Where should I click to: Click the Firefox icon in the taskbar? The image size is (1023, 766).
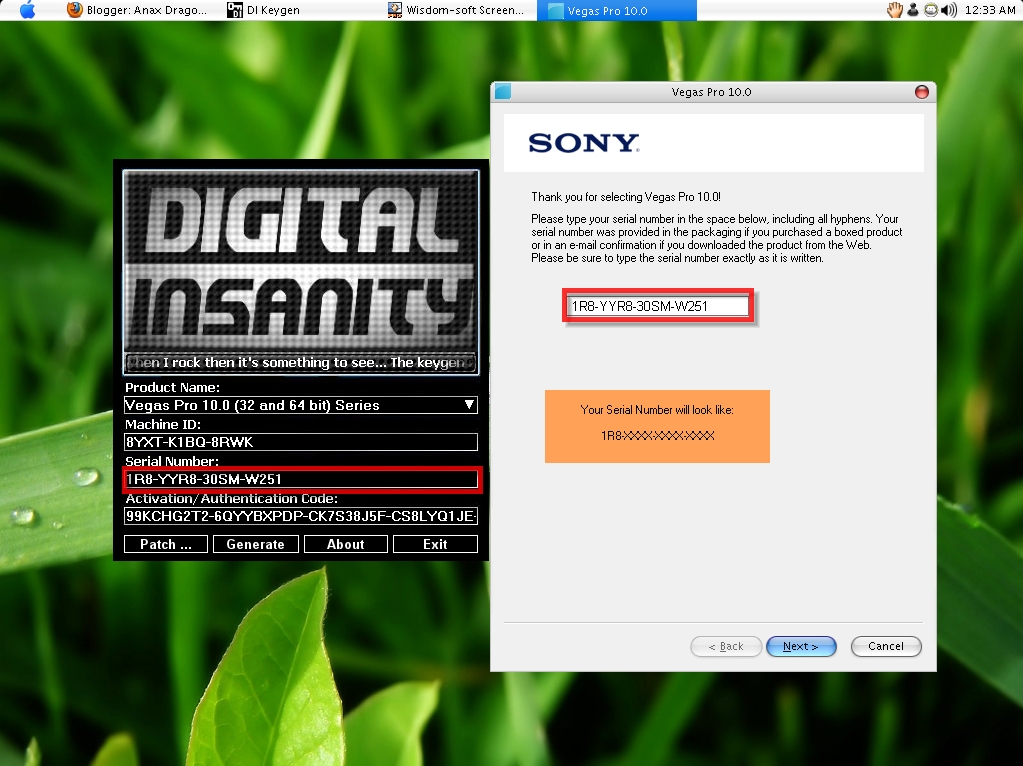[75, 10]
